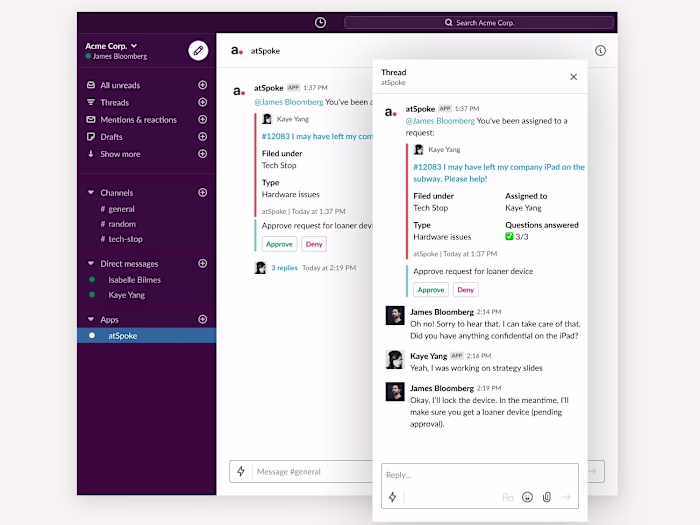Image resolution: width=700 pixels, height=525 pixels.
Task: Click lightning shortcuts icon in thread reply box
Action: (x=392, y=497)
